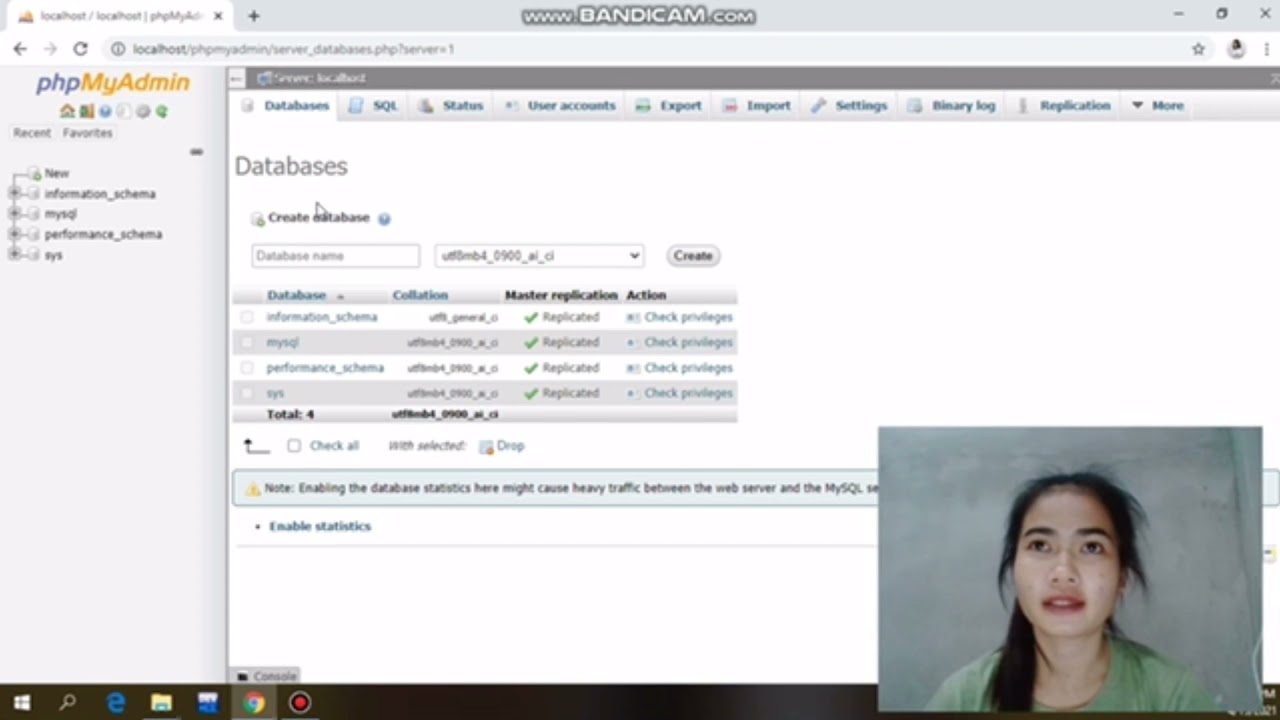The width and height of the screenshot is (1280, 720).
Task: Click mysql database icon in tree
Action: 34,214
